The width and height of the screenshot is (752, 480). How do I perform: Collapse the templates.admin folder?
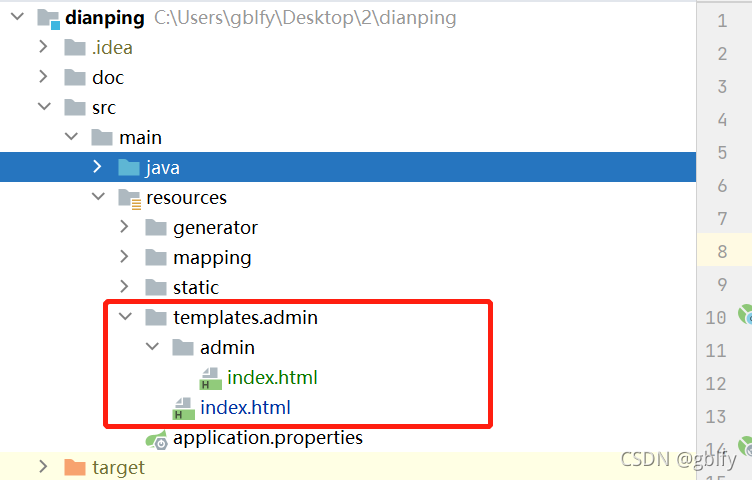tap(125, 316)
